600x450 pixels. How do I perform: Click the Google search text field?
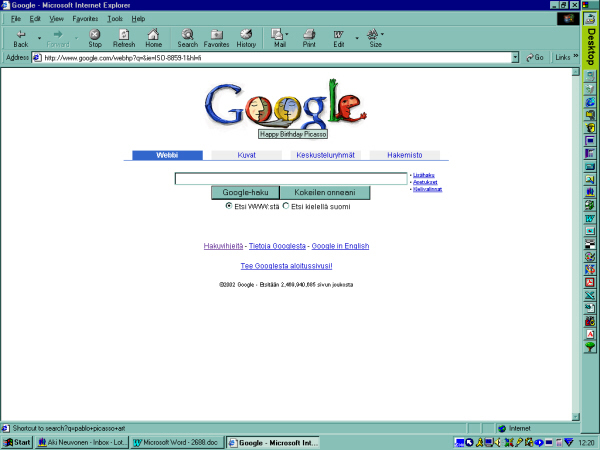(291, 179)
